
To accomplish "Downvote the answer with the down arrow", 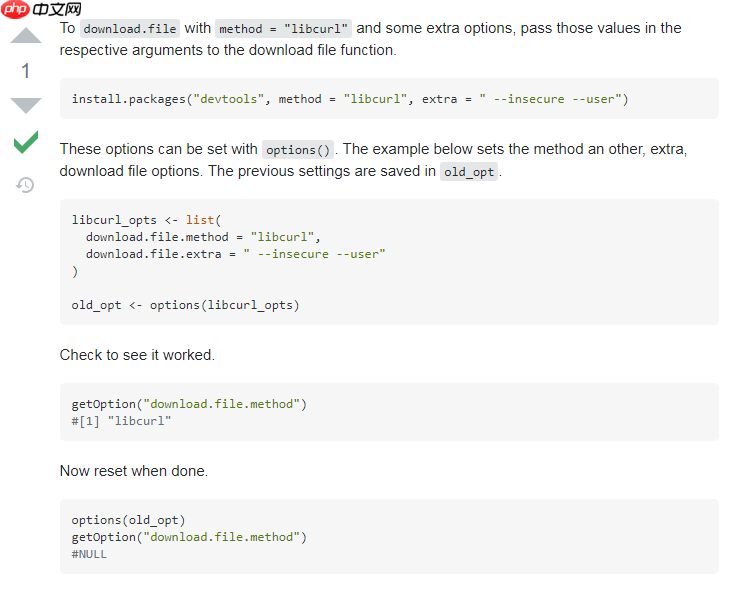I will coord(26,106).
